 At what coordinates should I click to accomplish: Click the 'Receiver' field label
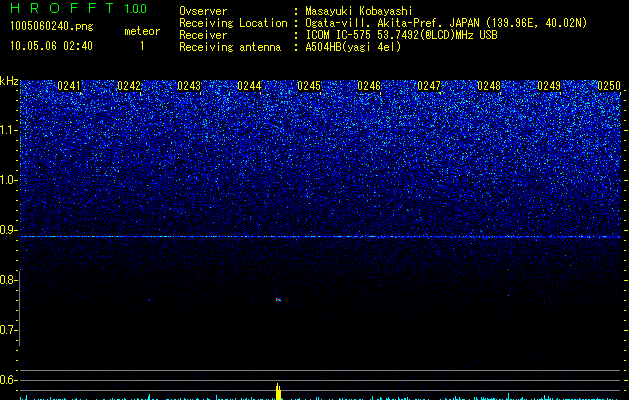coord(203,35)
